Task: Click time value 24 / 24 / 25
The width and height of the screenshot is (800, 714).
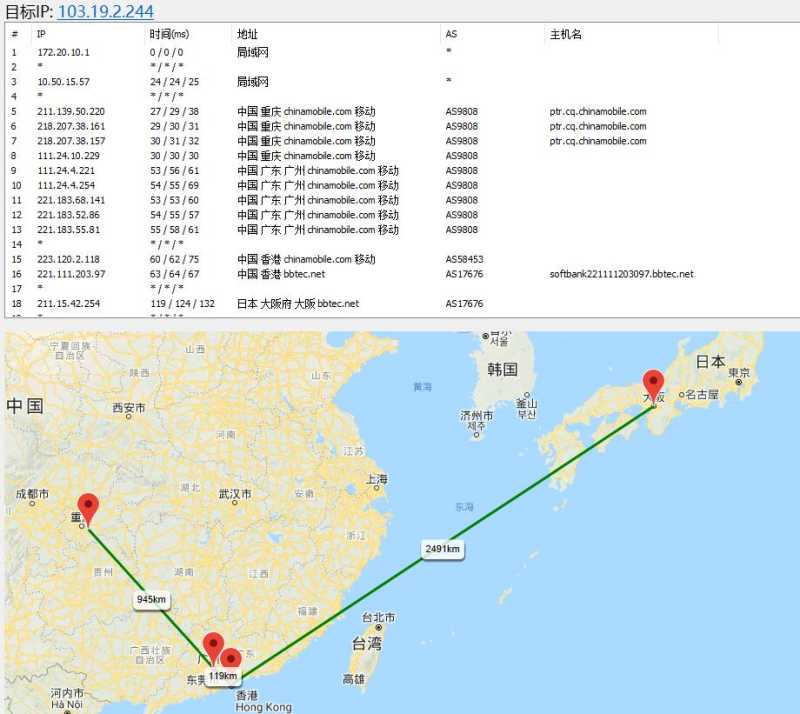Action: (x=174, y=82)
